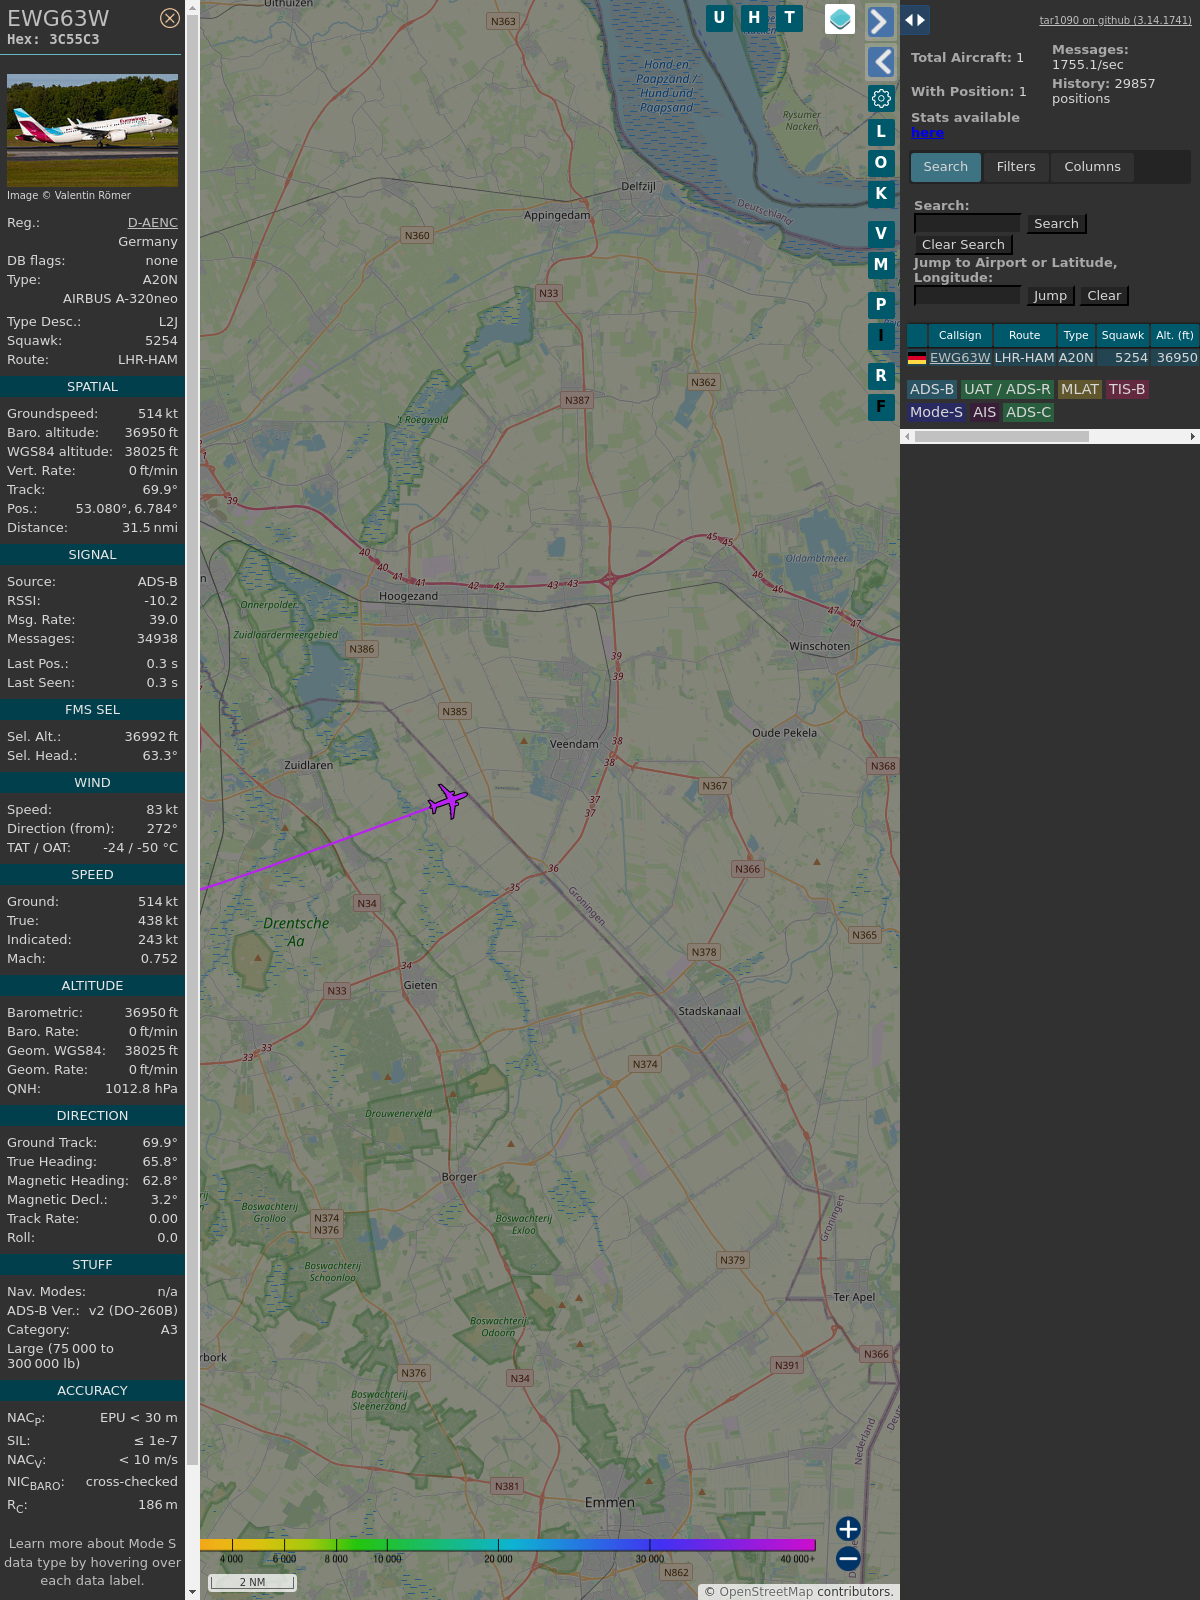The image size is (1200, 1600).
Task: Toggle the M map button
Action: (x=881, y=264)
